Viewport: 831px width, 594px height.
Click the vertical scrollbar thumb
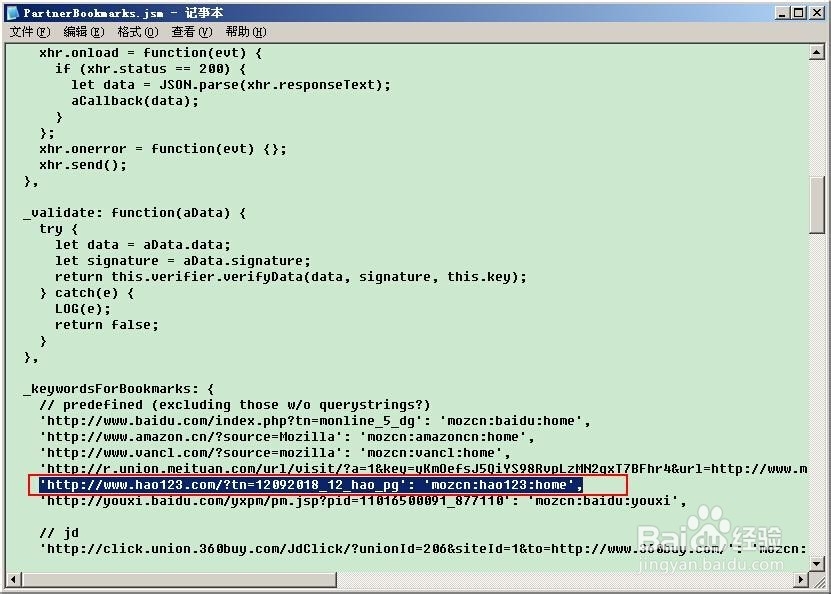click(x=816, y=205)
